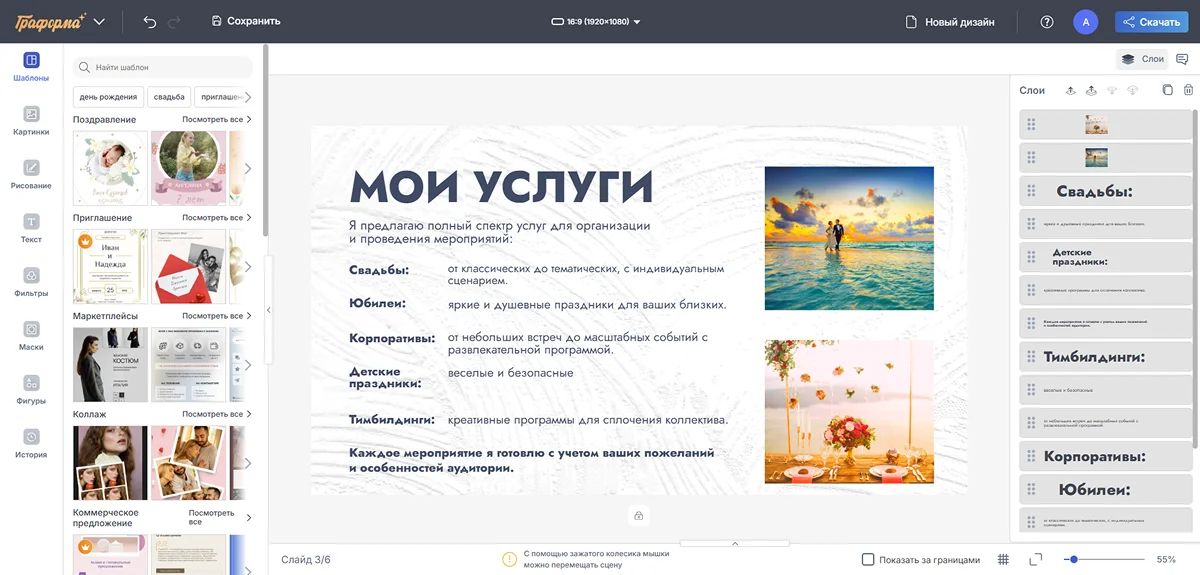
Task: Open Посмотреть все for Коллаж
Action: point(217,413)
